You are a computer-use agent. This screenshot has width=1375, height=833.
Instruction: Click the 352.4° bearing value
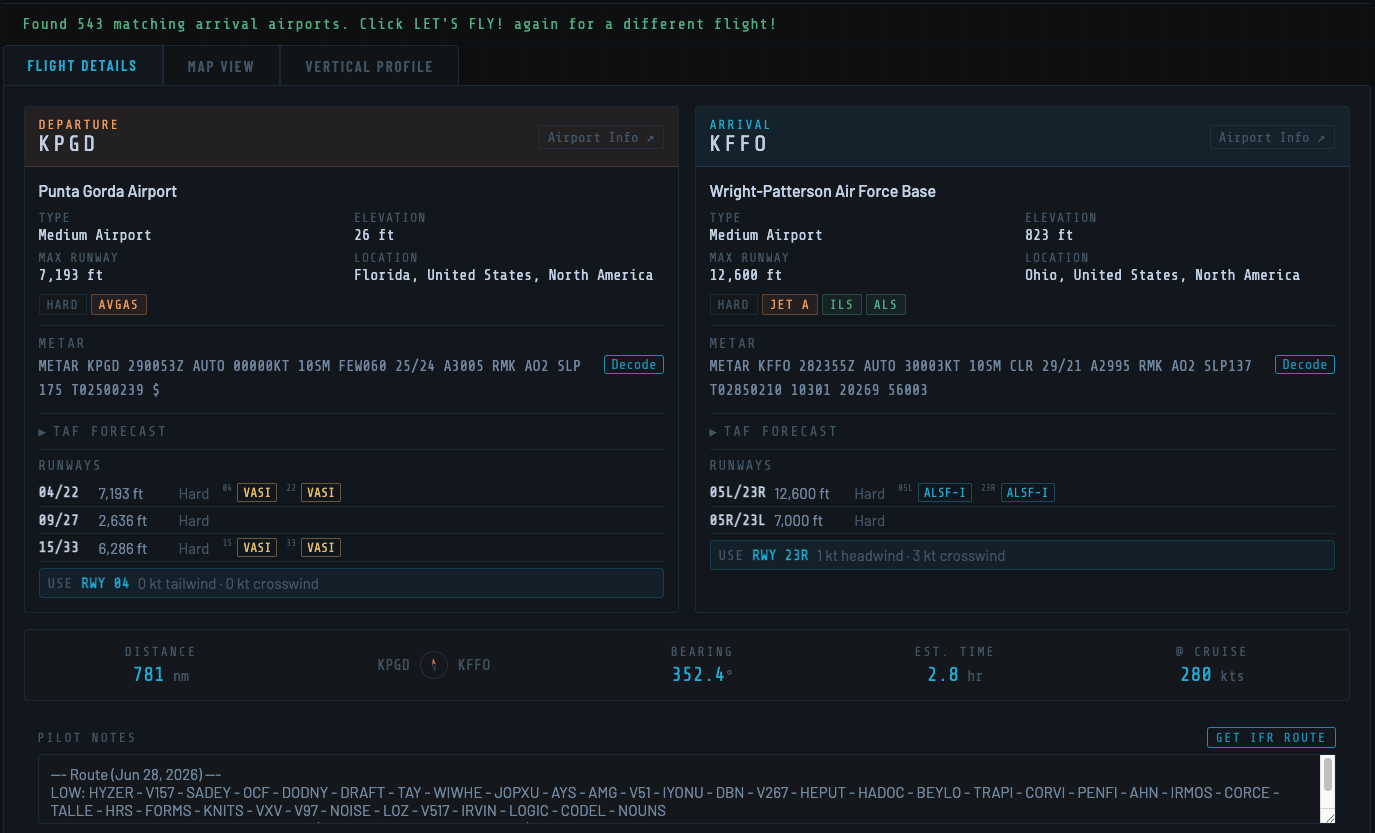[x=702, y=675]
